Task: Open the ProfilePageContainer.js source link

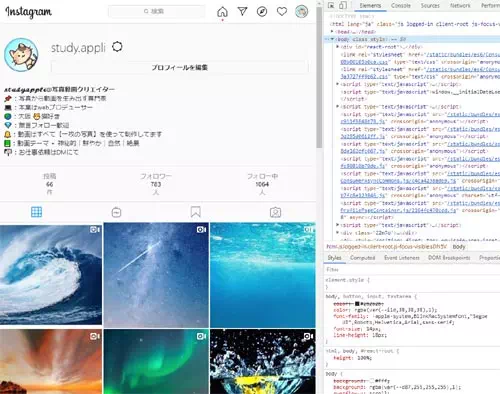Action: [398, 210]
